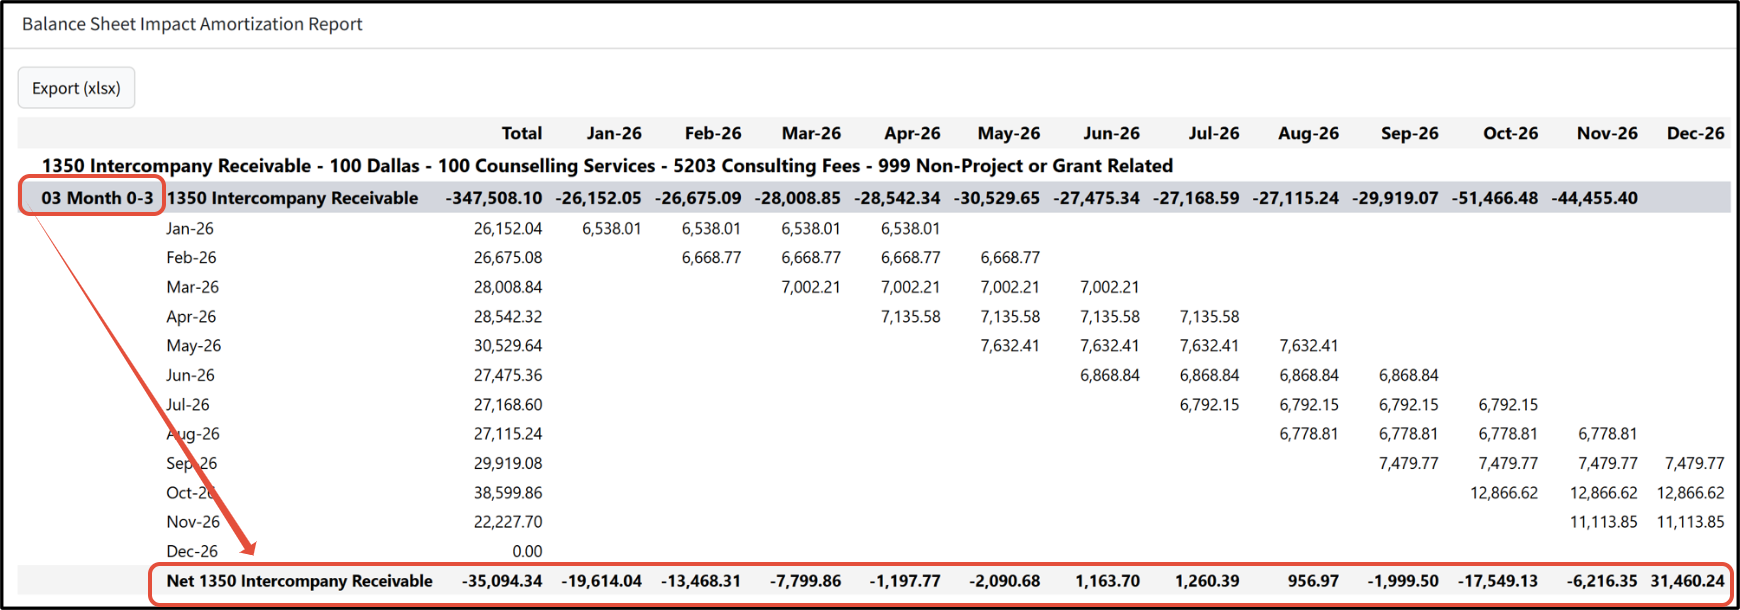This screenshot has height=610, width=1740.
Task: Click the May-26 row total 30,529.64
Action: point(508,346)
